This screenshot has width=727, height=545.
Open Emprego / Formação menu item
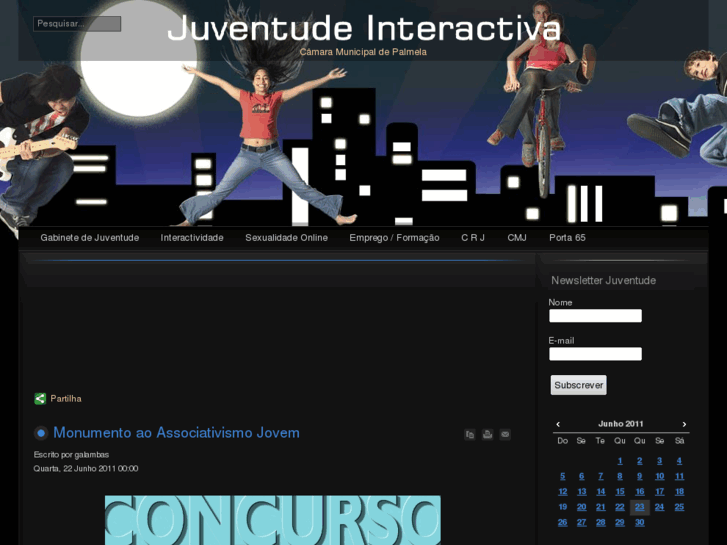coord(394,237)
